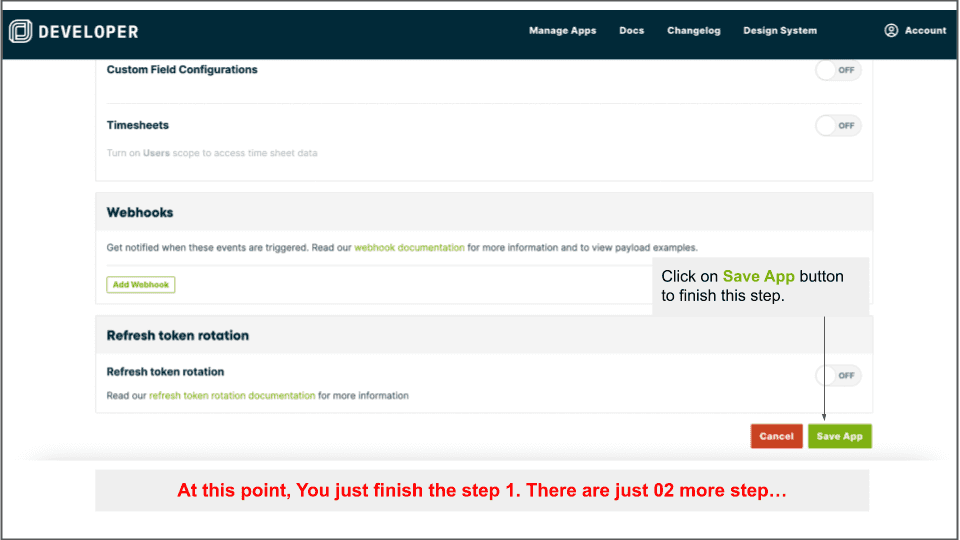Click the Refresh token rotation section header

[x=177, y=336]
